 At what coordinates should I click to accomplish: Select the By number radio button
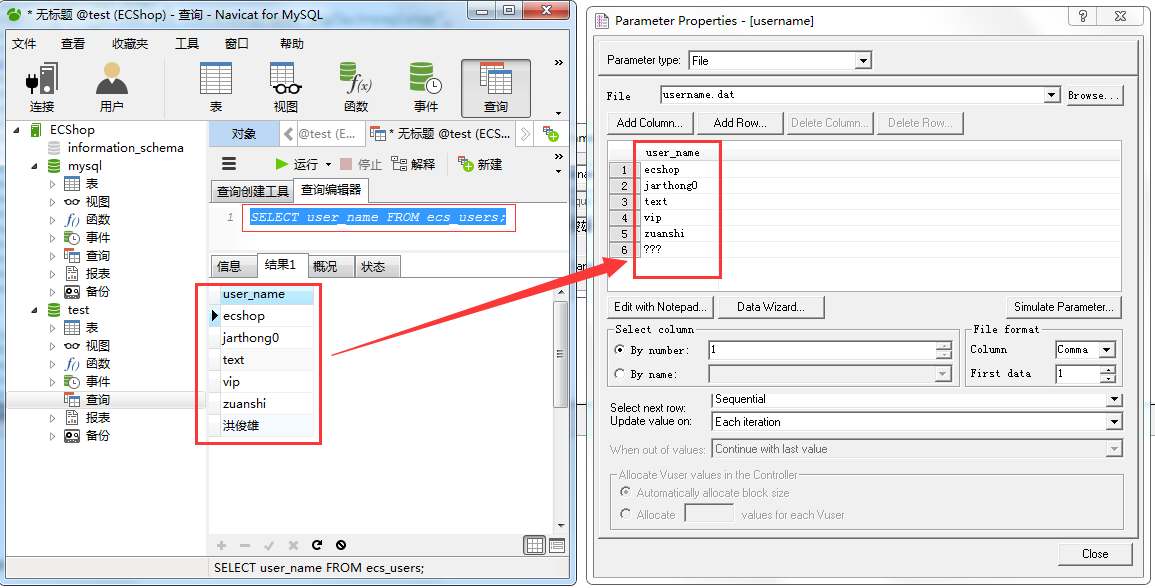[x=619, y=350]
